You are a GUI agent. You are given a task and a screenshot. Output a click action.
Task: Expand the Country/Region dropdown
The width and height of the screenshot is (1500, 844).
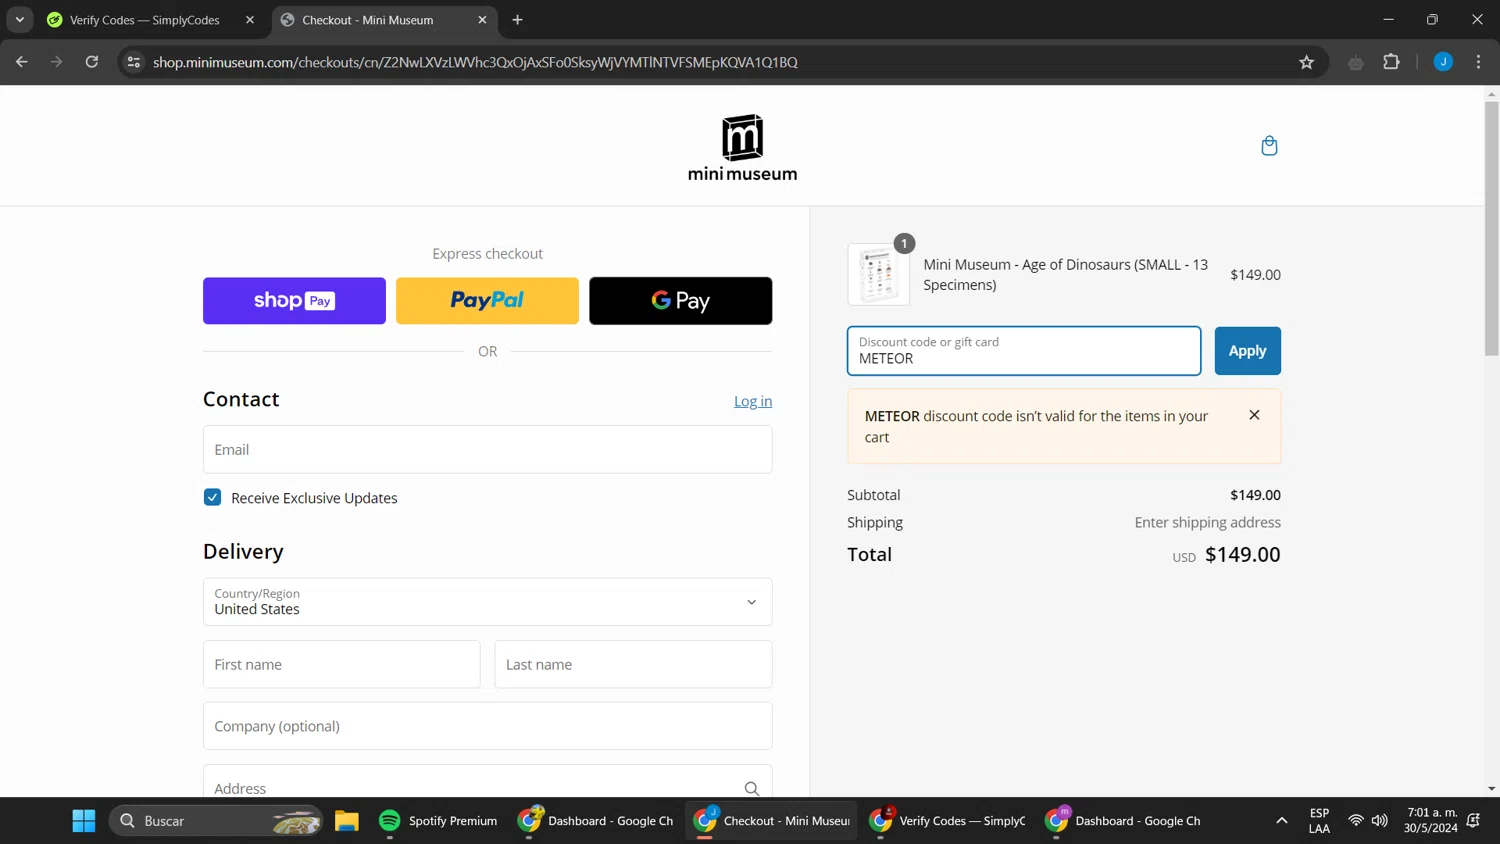pyautogui.click(x=487, y=602)
